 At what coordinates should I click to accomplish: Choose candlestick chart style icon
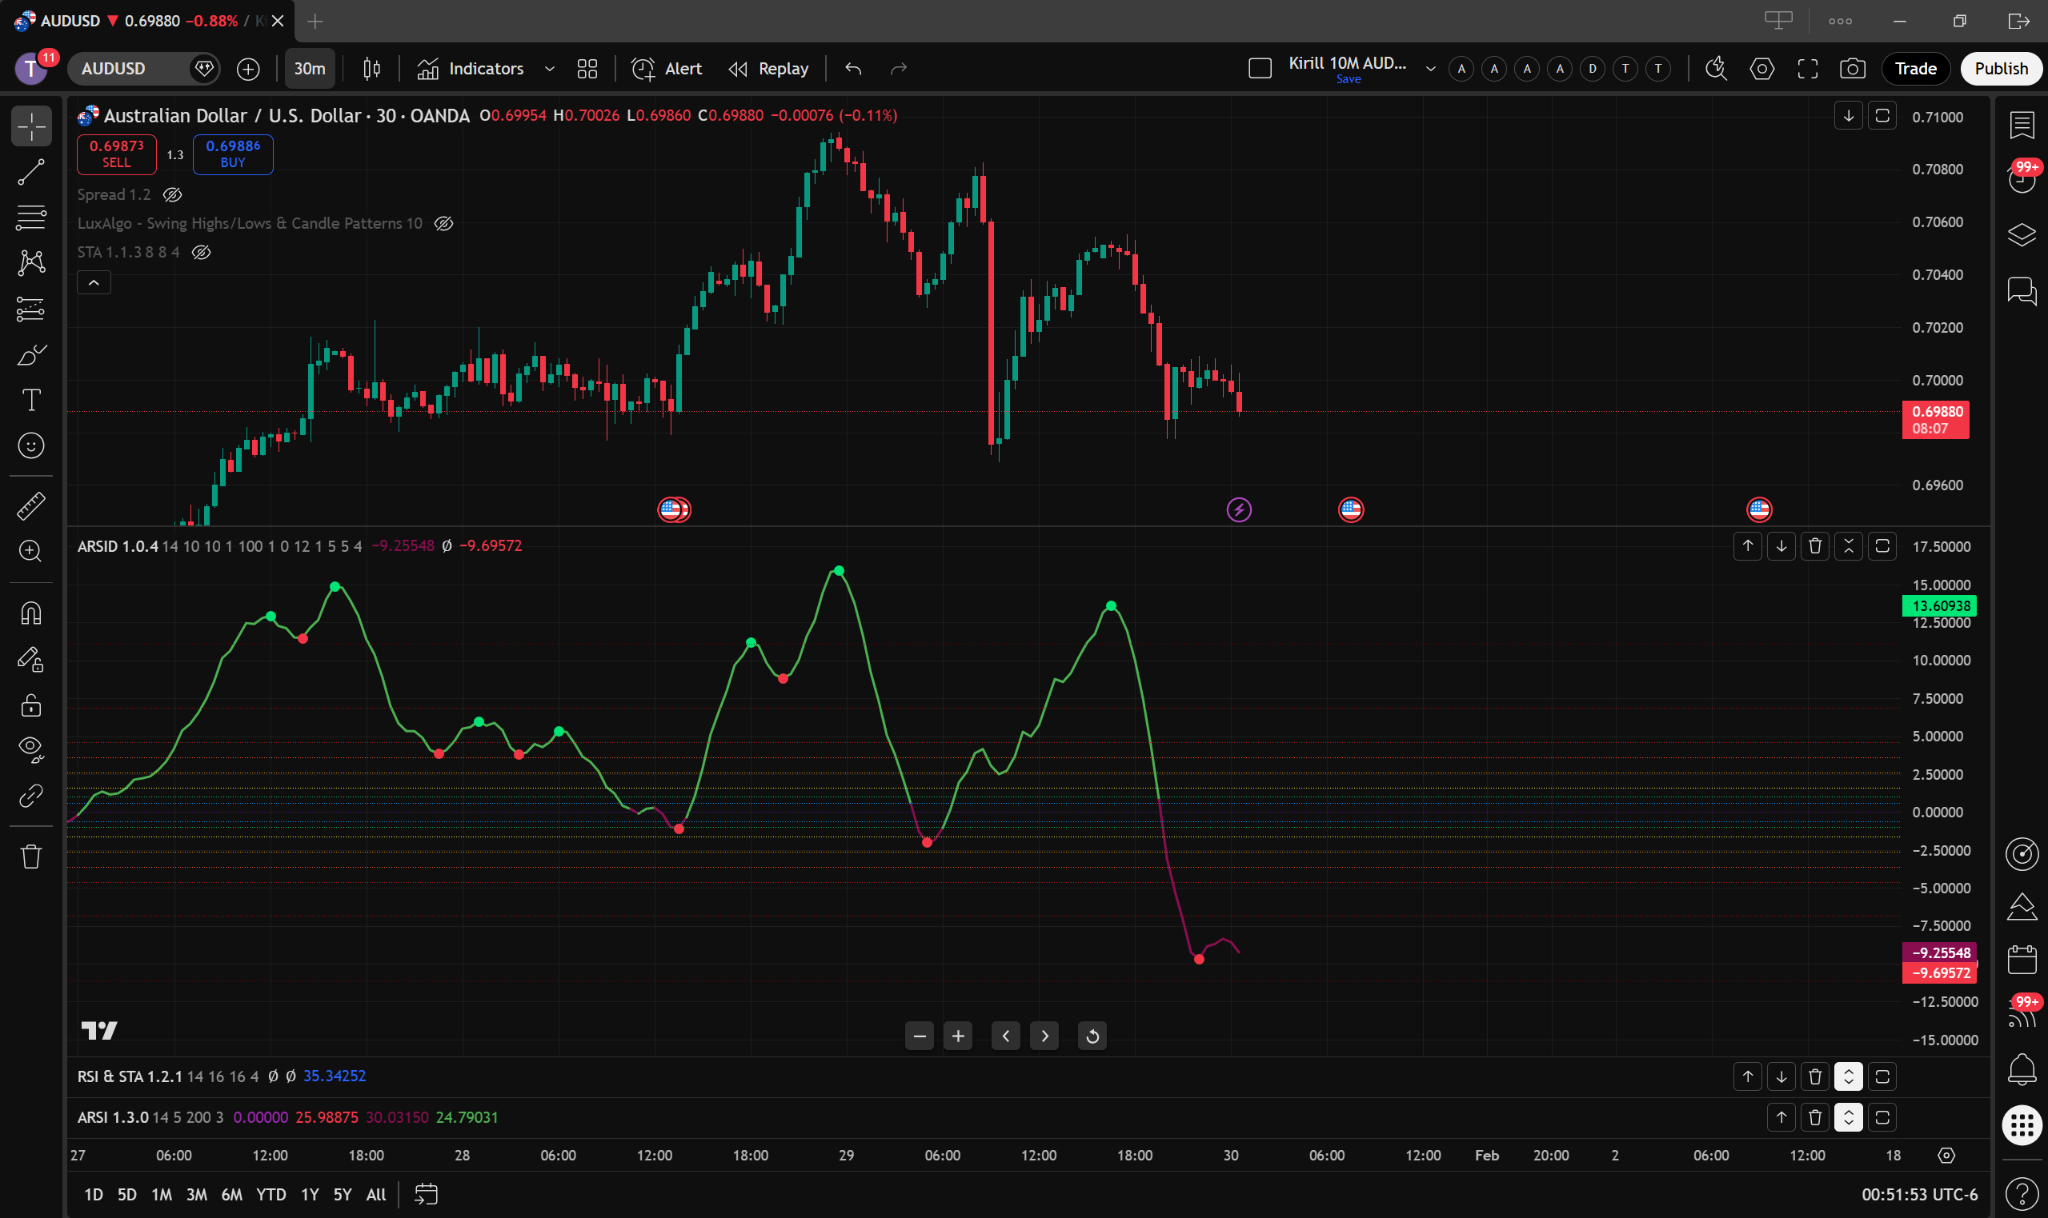pos(371,68)
